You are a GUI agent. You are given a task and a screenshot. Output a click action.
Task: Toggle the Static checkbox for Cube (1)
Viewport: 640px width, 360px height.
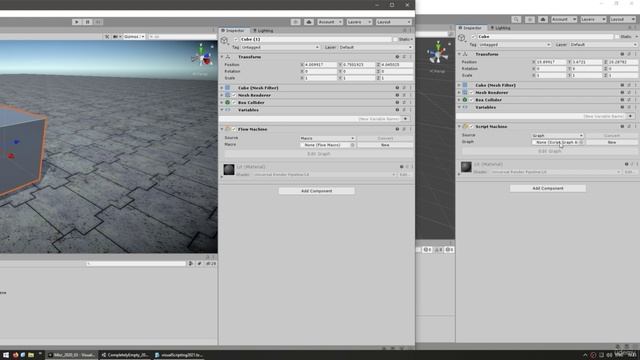pos(395,39)
